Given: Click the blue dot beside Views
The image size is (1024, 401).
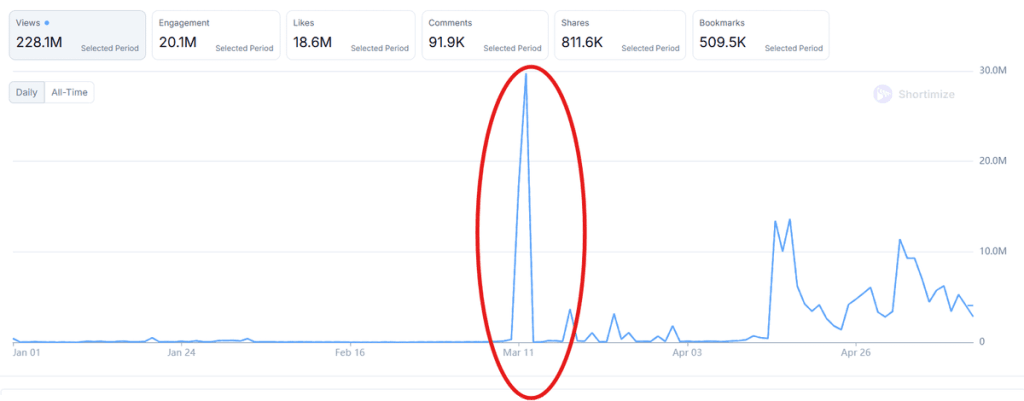Looking at the screenshot, I should pos(47,22).
